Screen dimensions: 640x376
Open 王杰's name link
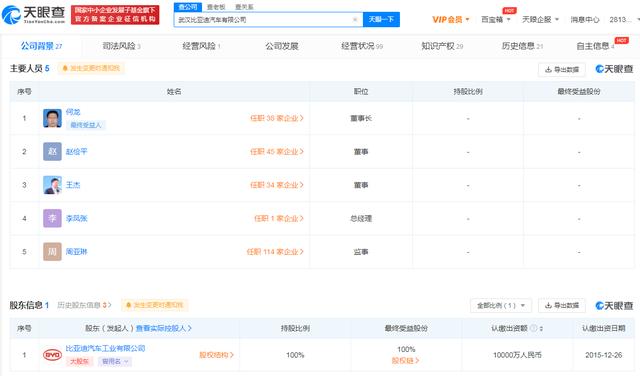(x=73, y=185)
